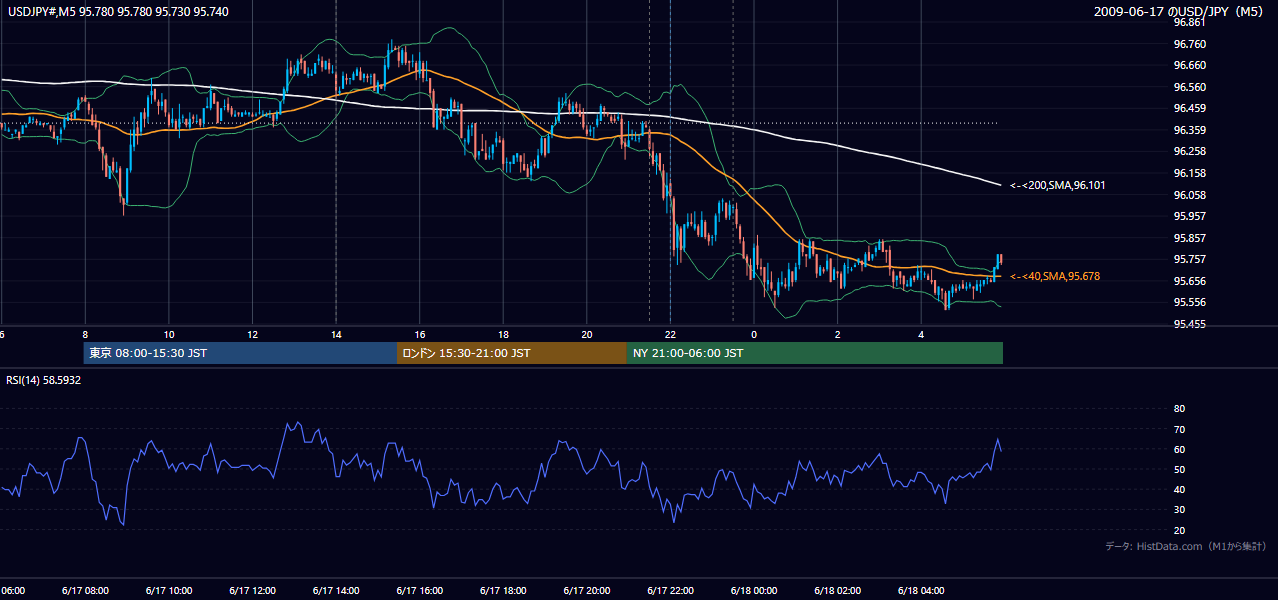Click price level 95.556 on price axis
This screenshot has height=600, width=1278.
[x=1190, y=302]
